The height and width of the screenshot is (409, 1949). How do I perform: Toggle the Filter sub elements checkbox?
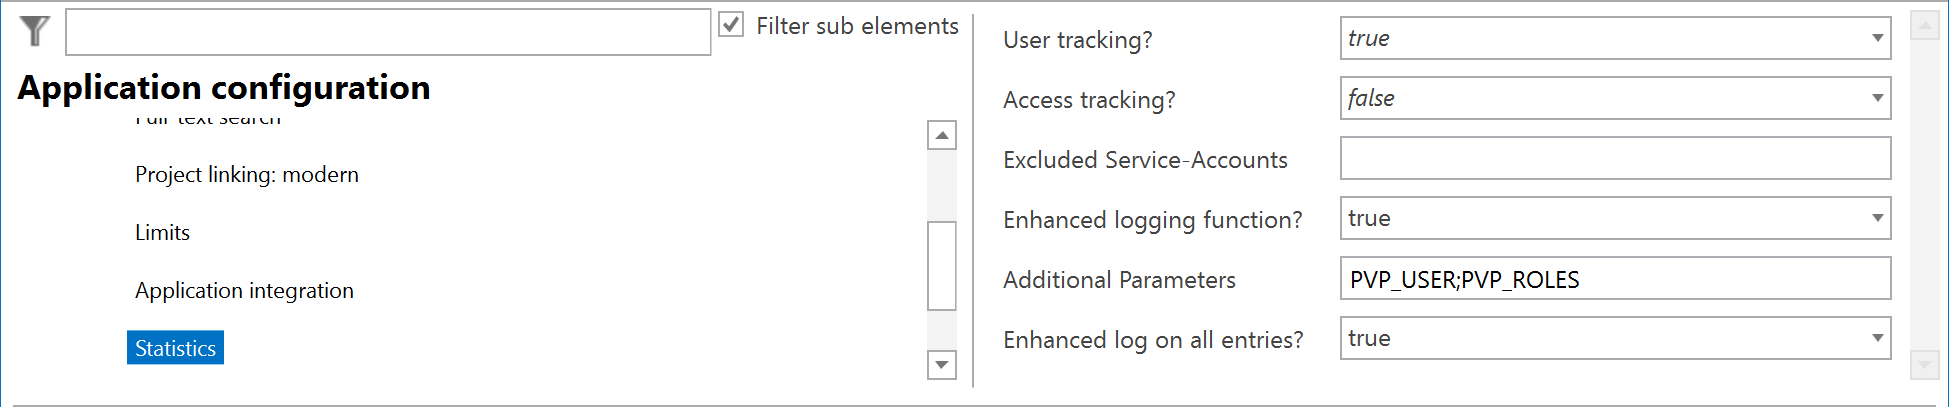[732, 25]
